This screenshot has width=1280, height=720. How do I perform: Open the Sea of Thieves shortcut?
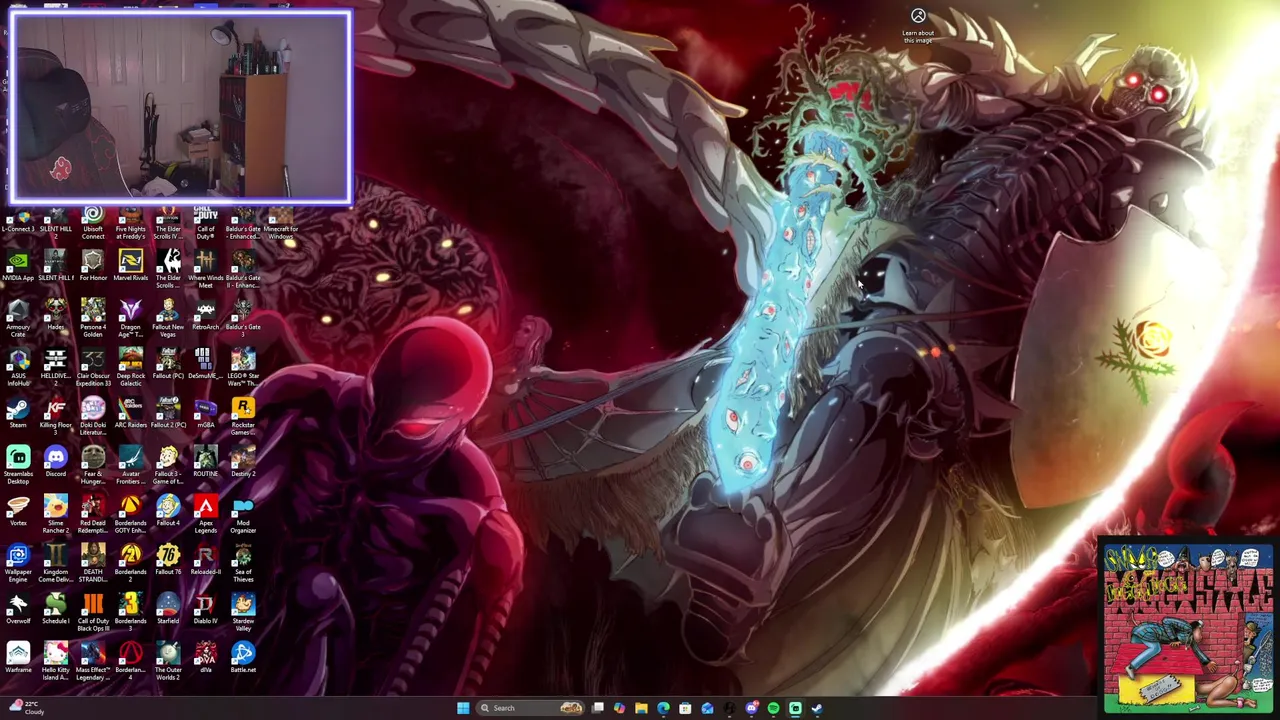click(243, 564)
